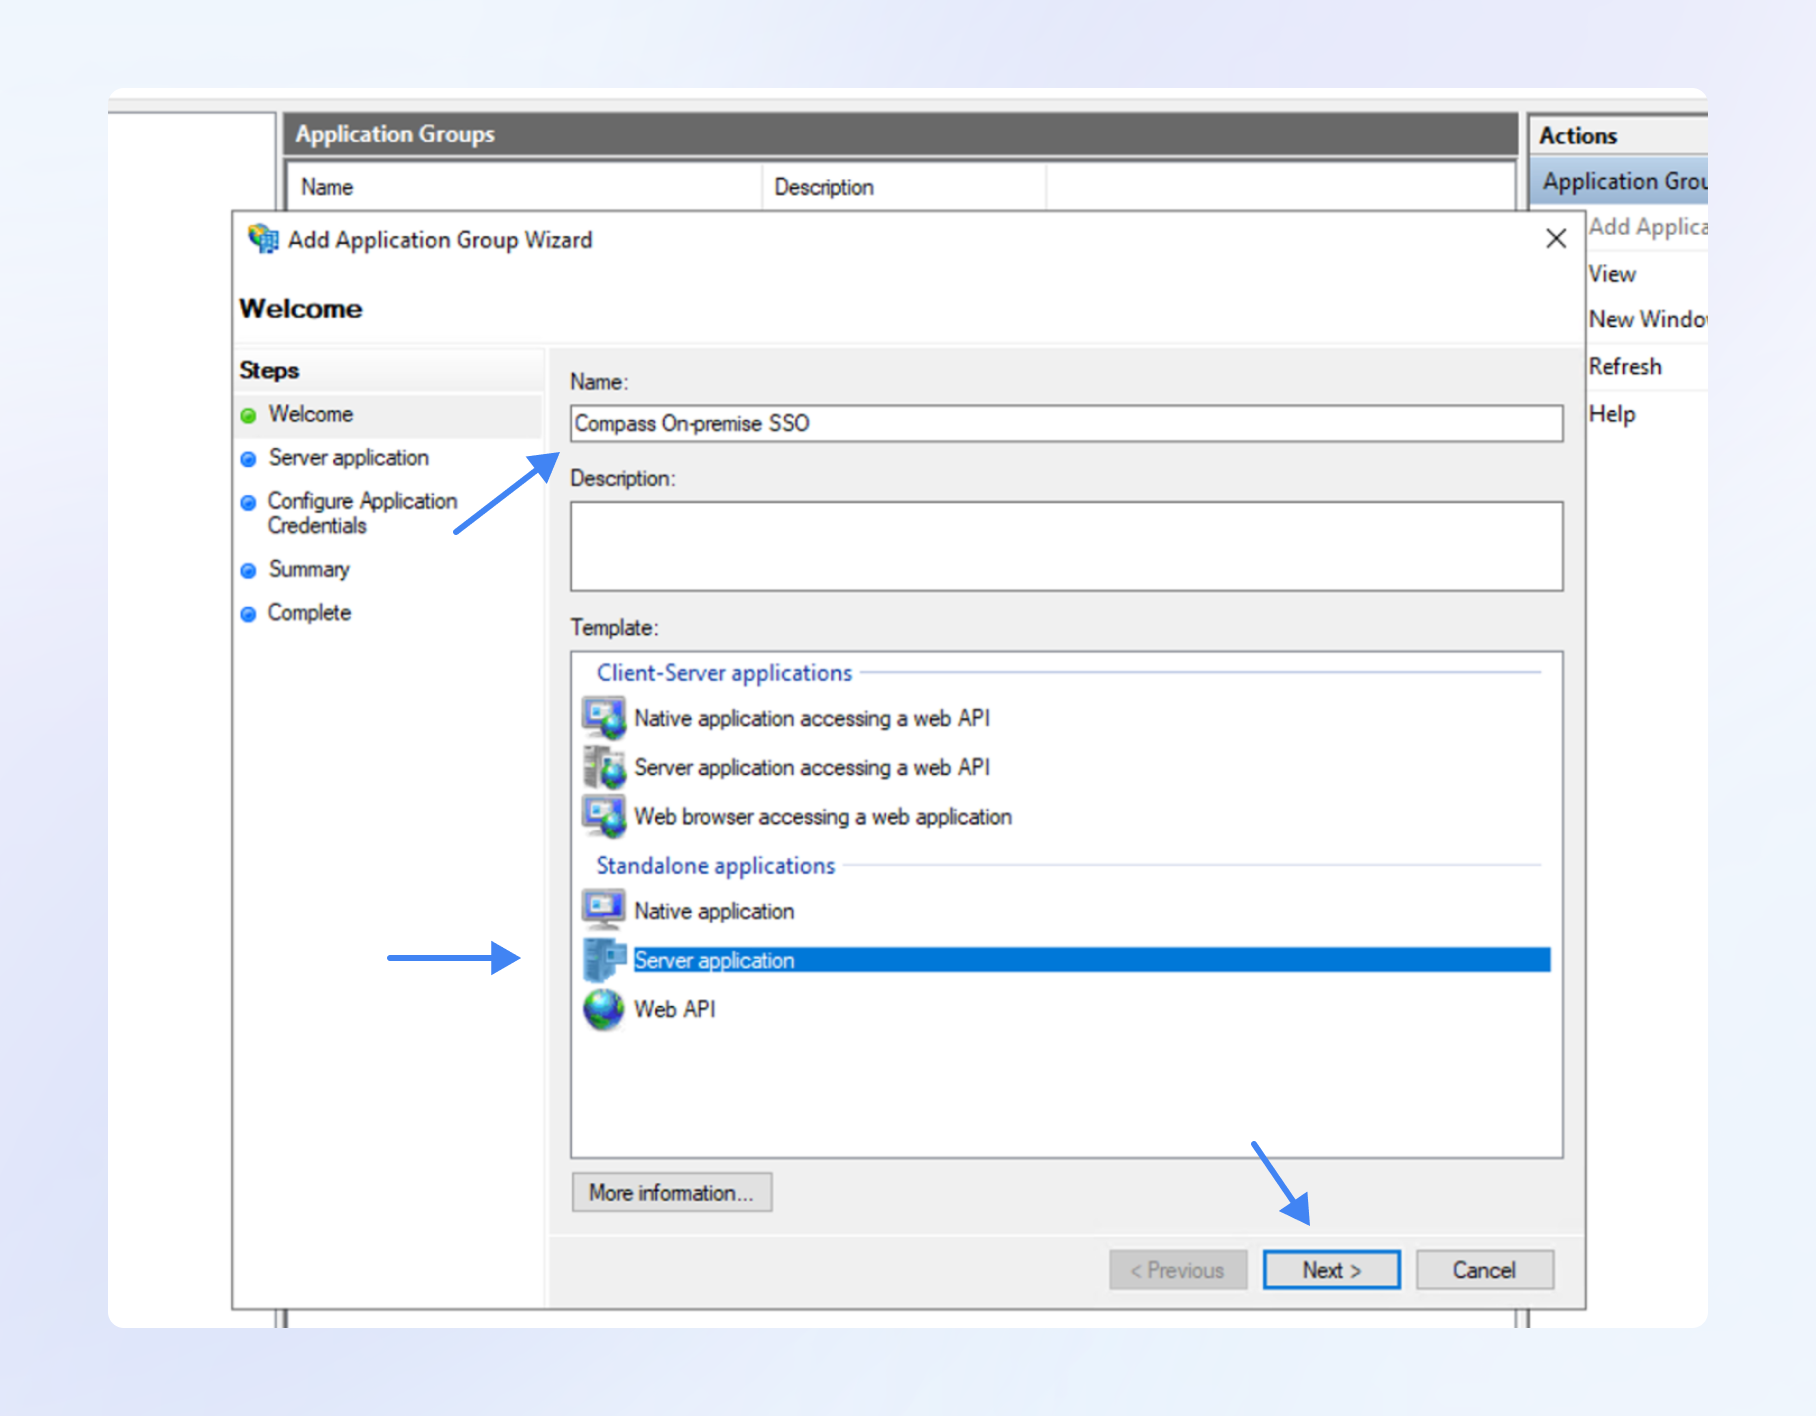Open the View action in Actions pane
The height and width of the screenshot is (1416, 1816).
(1612, 274)
